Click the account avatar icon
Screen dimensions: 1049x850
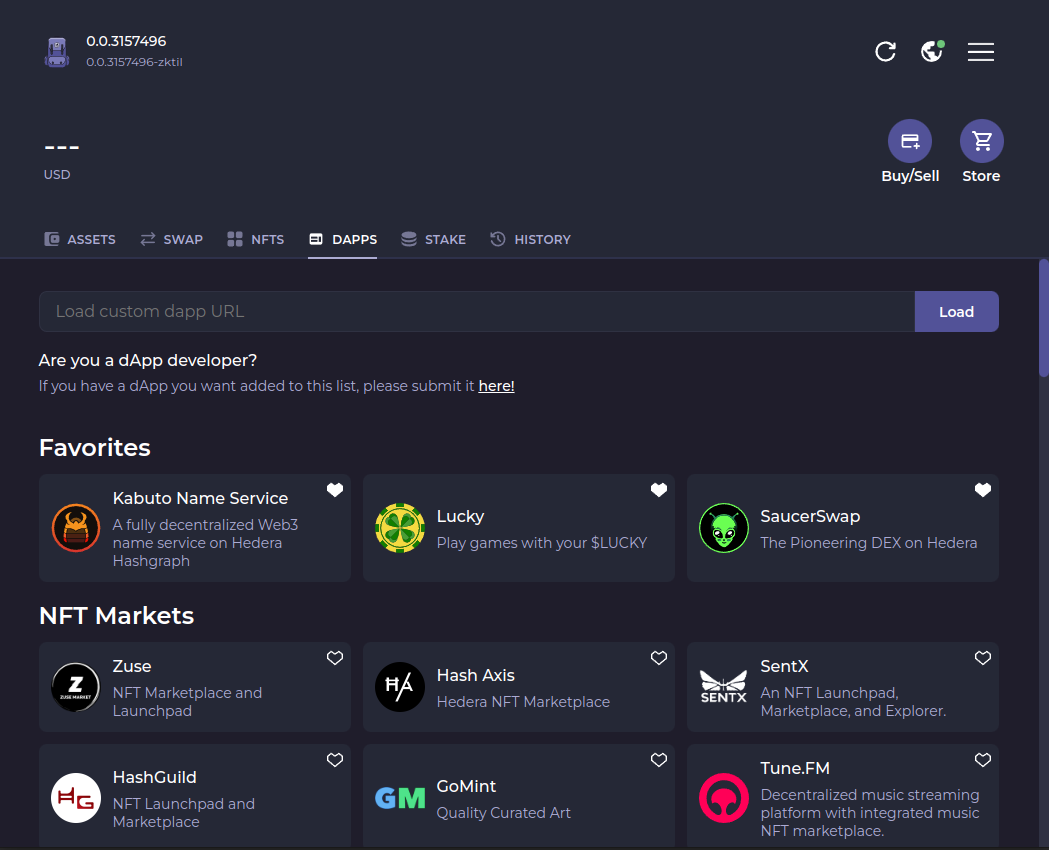57,52
